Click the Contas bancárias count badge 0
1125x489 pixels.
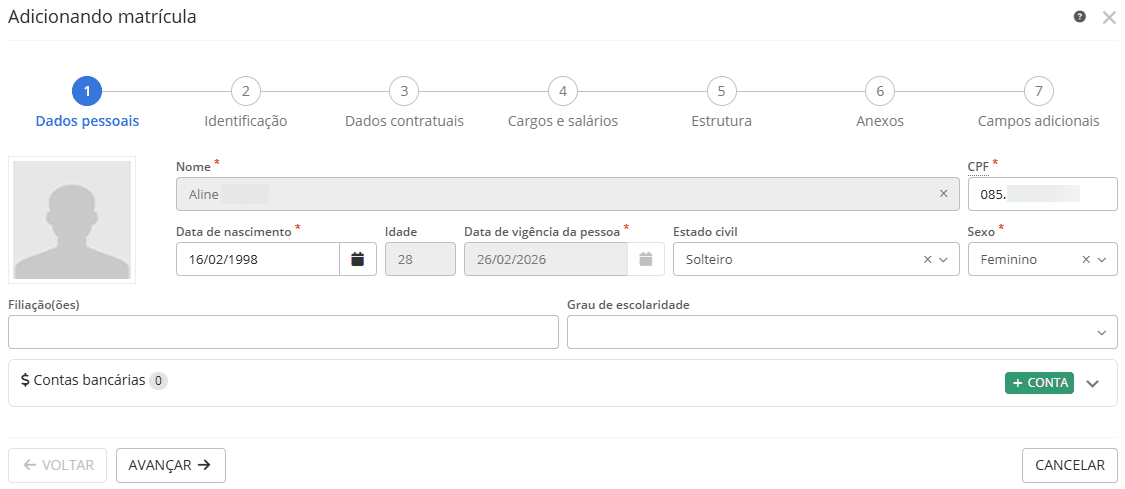[x=159, y=381]
